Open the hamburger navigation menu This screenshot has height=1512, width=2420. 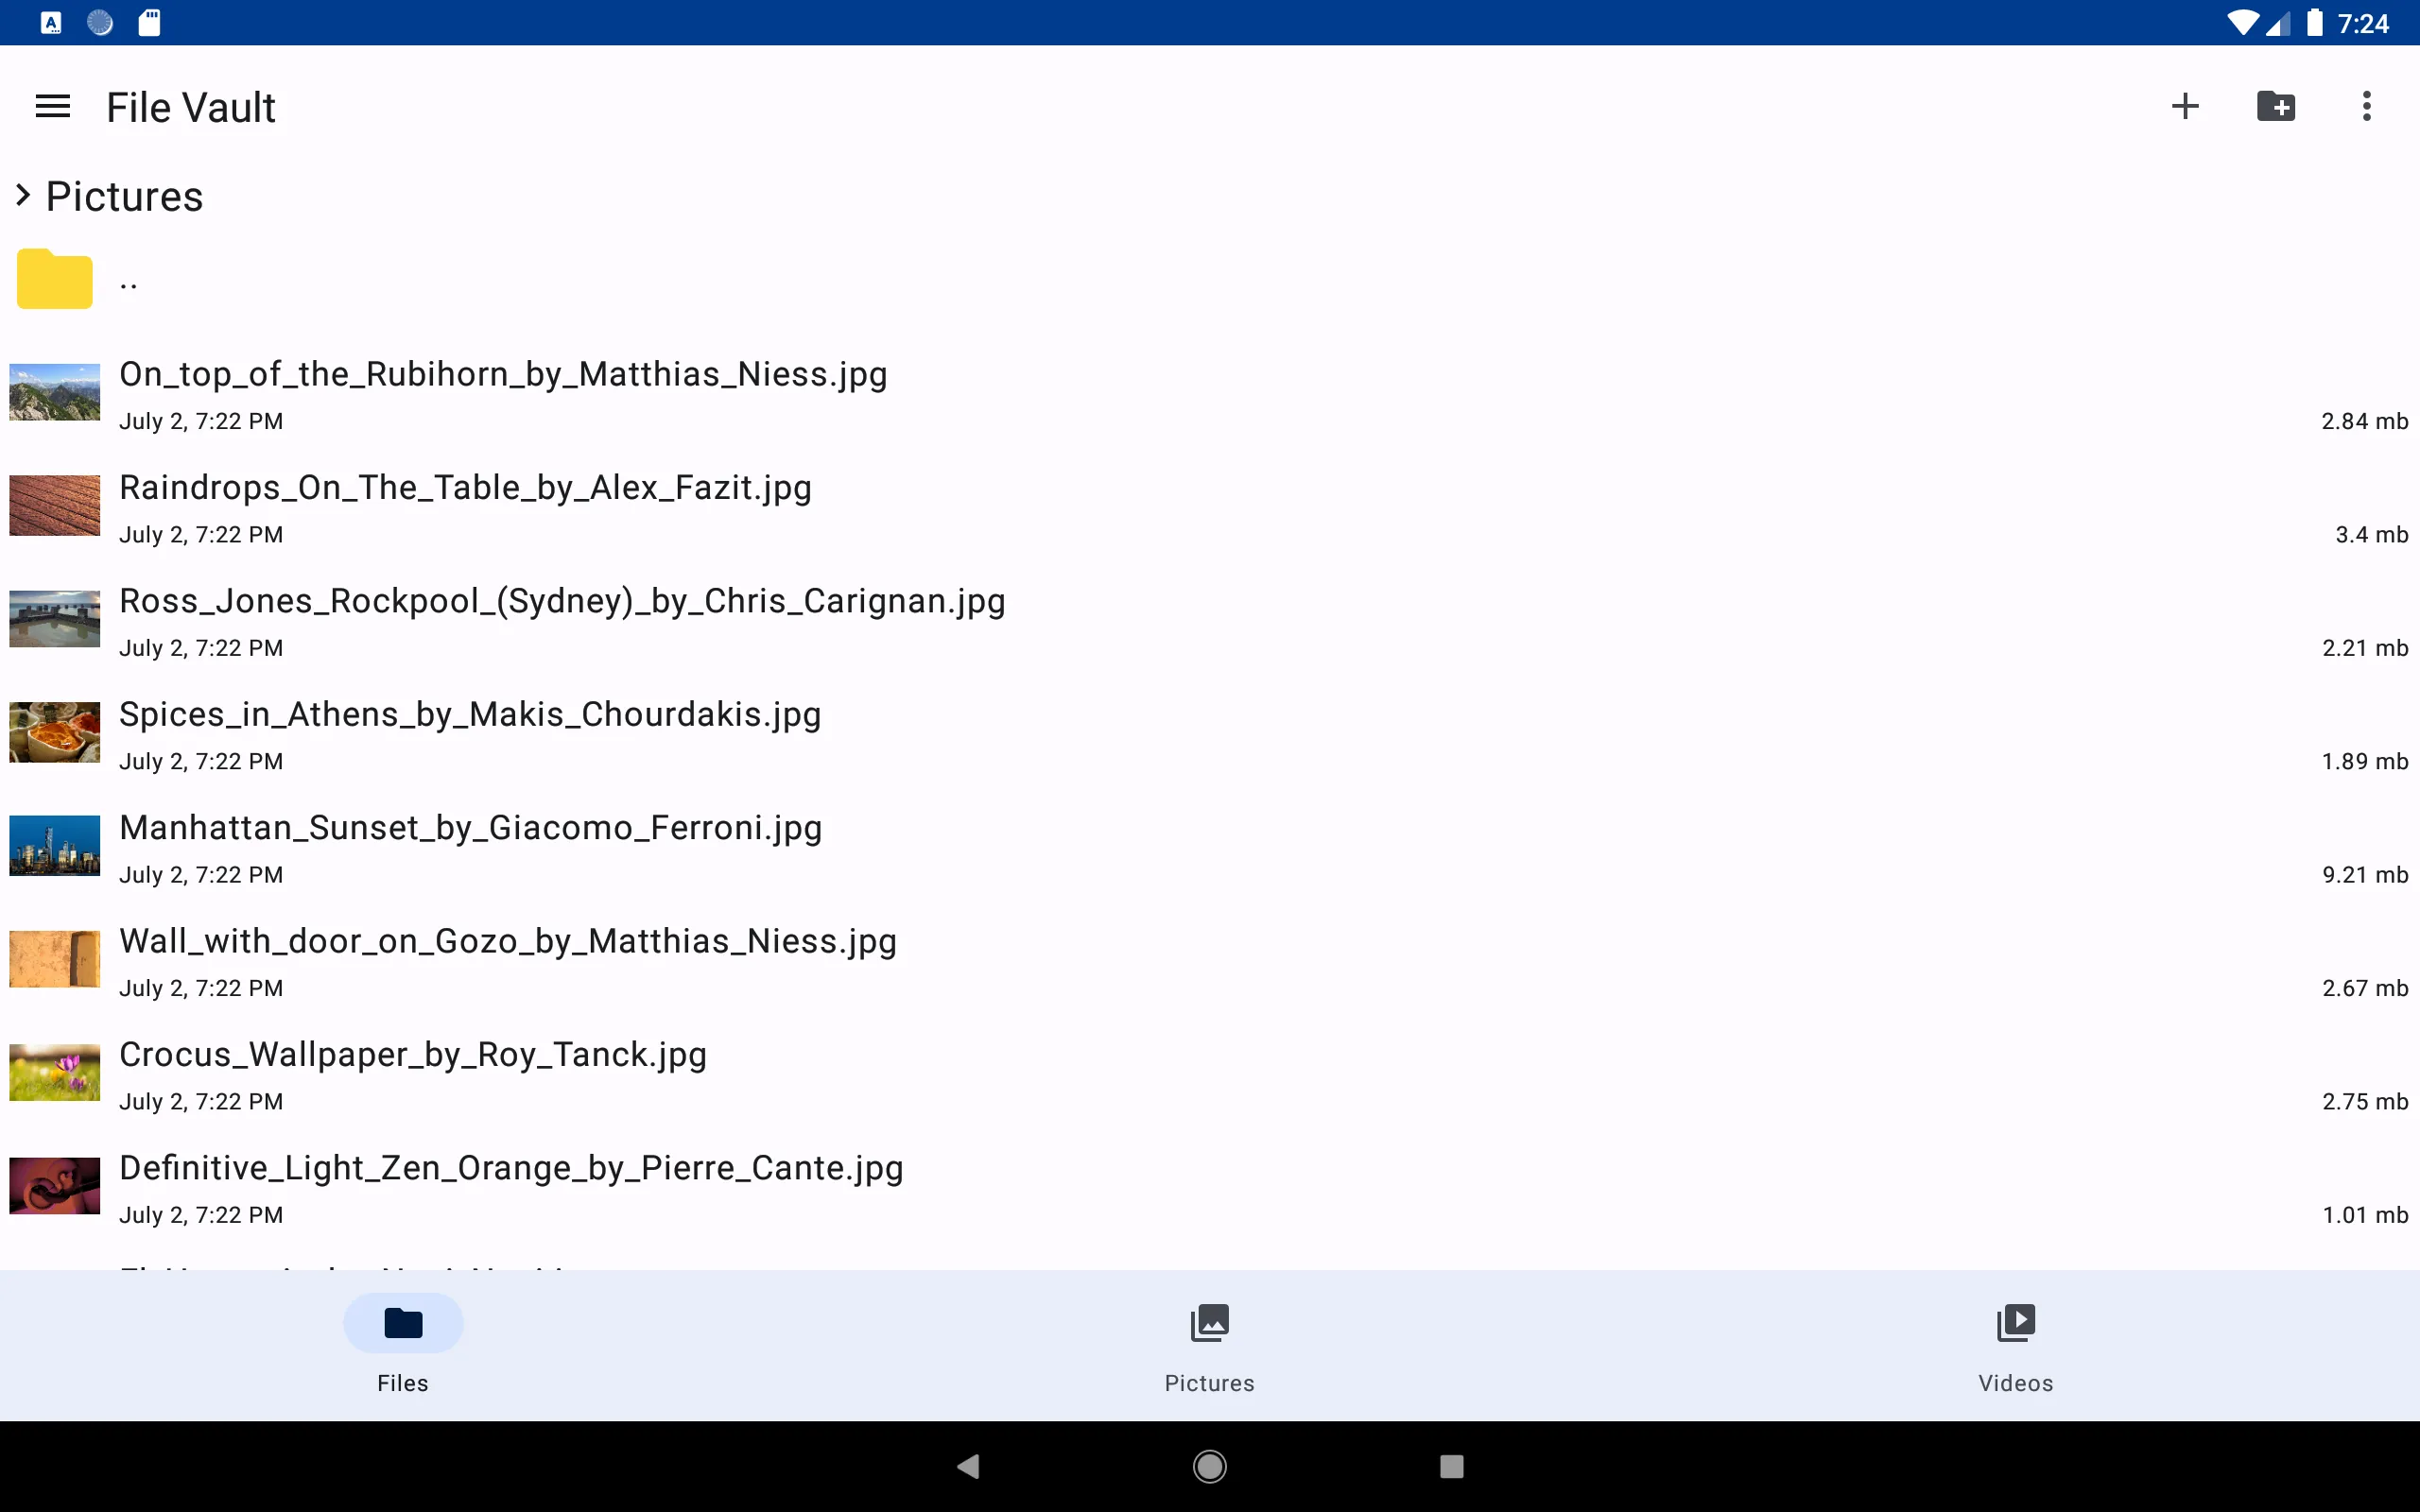tap(53, 106)
